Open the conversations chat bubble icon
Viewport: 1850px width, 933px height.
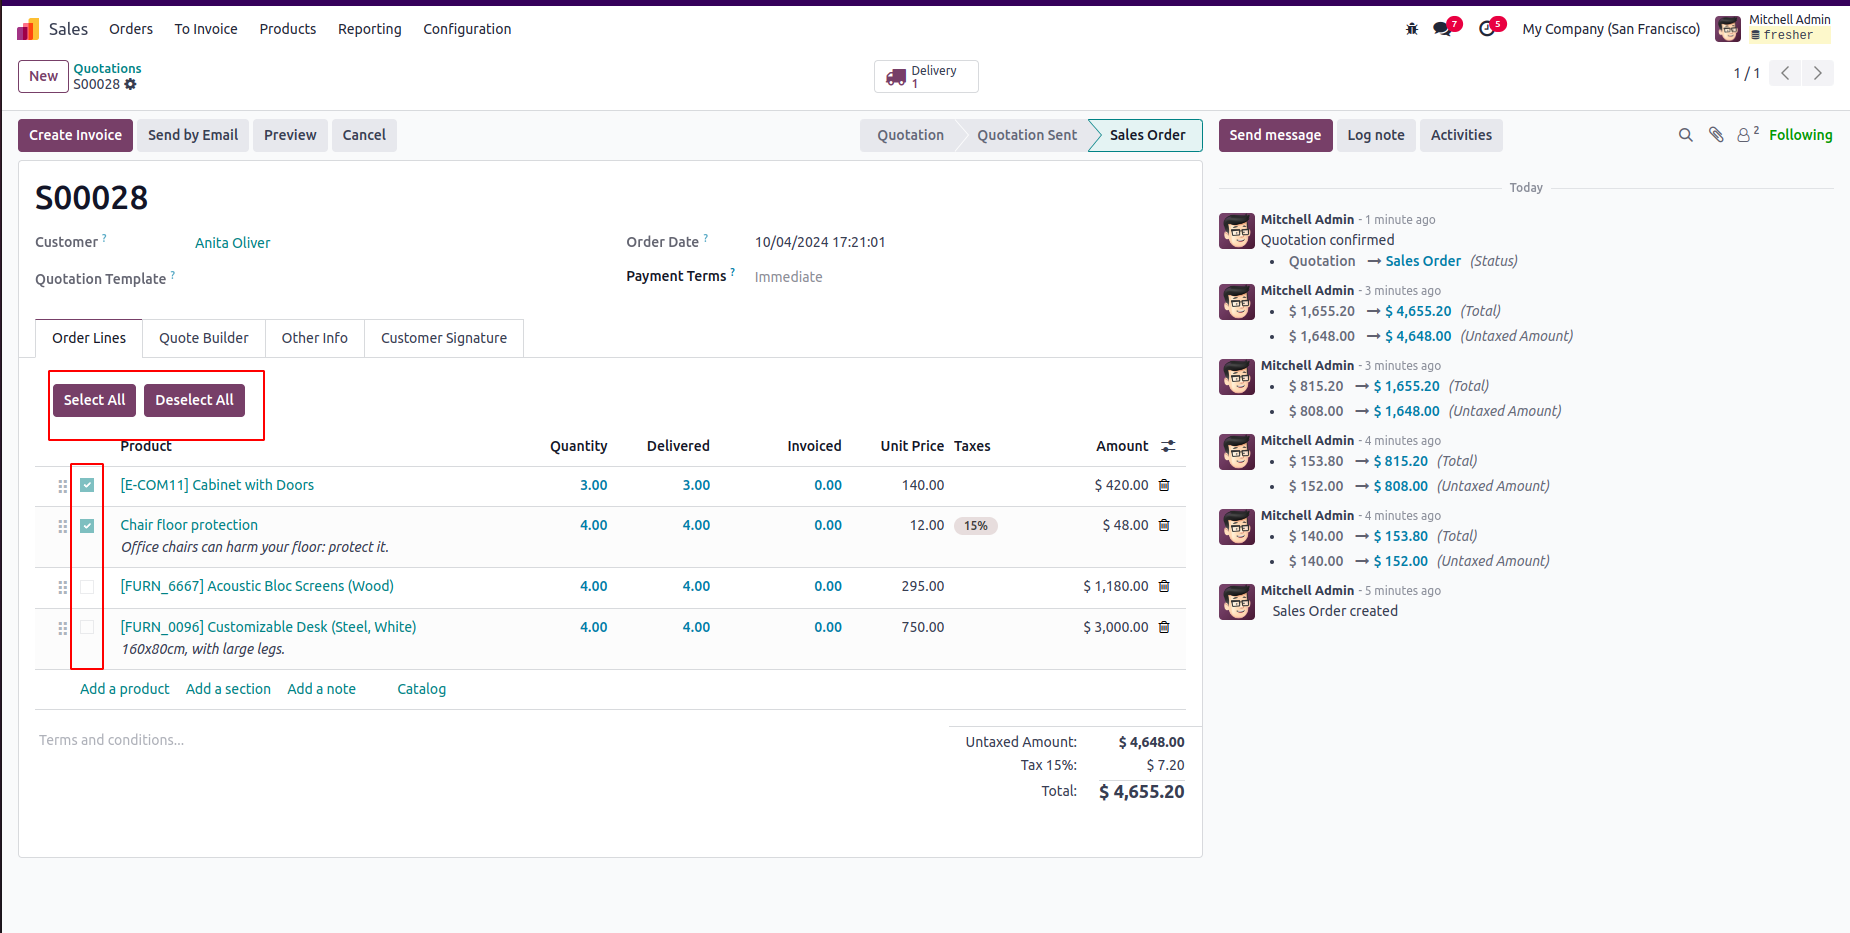(1442, 29)
